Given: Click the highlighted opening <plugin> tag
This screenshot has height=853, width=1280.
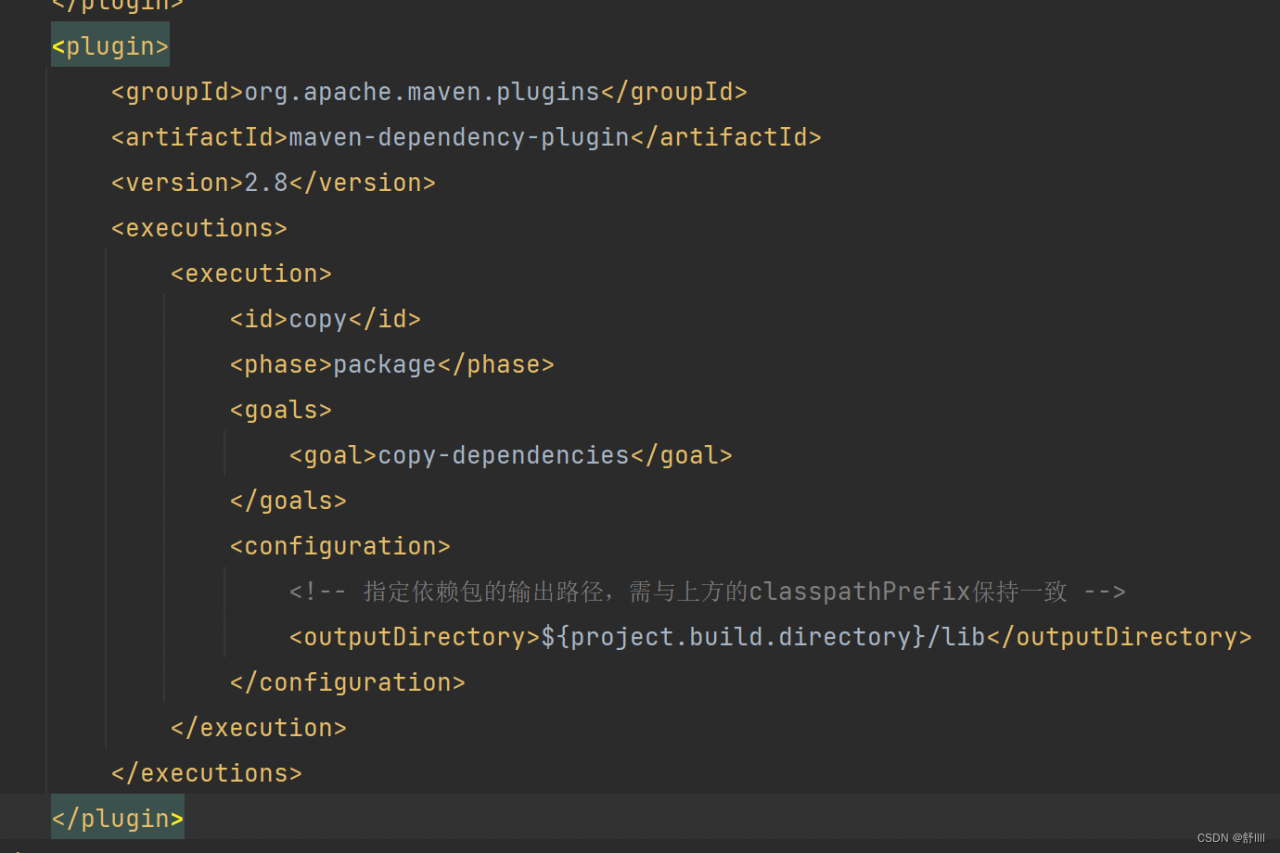Looking at the screenshot, I should pyautogui.click(x=110, y=46).
